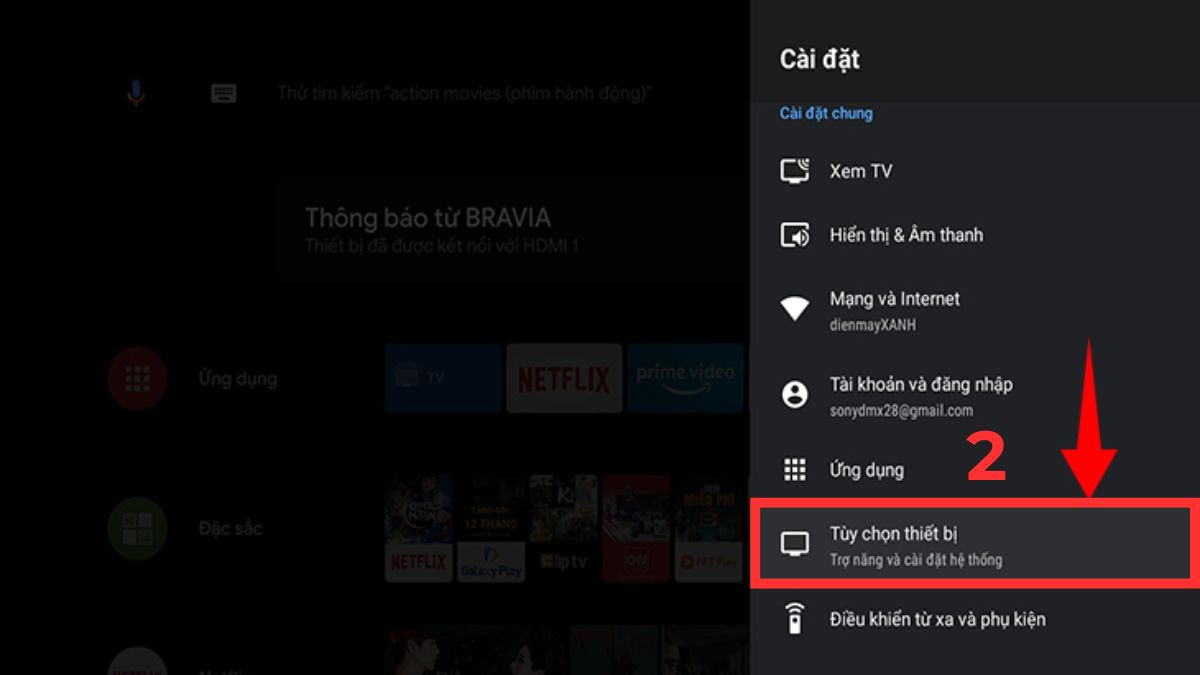Image resolution: width=1200 pixels, height=675 pixels.
Task: Click the monitor icon for Tùy chọn thiết bị
Action: point(795,545)
